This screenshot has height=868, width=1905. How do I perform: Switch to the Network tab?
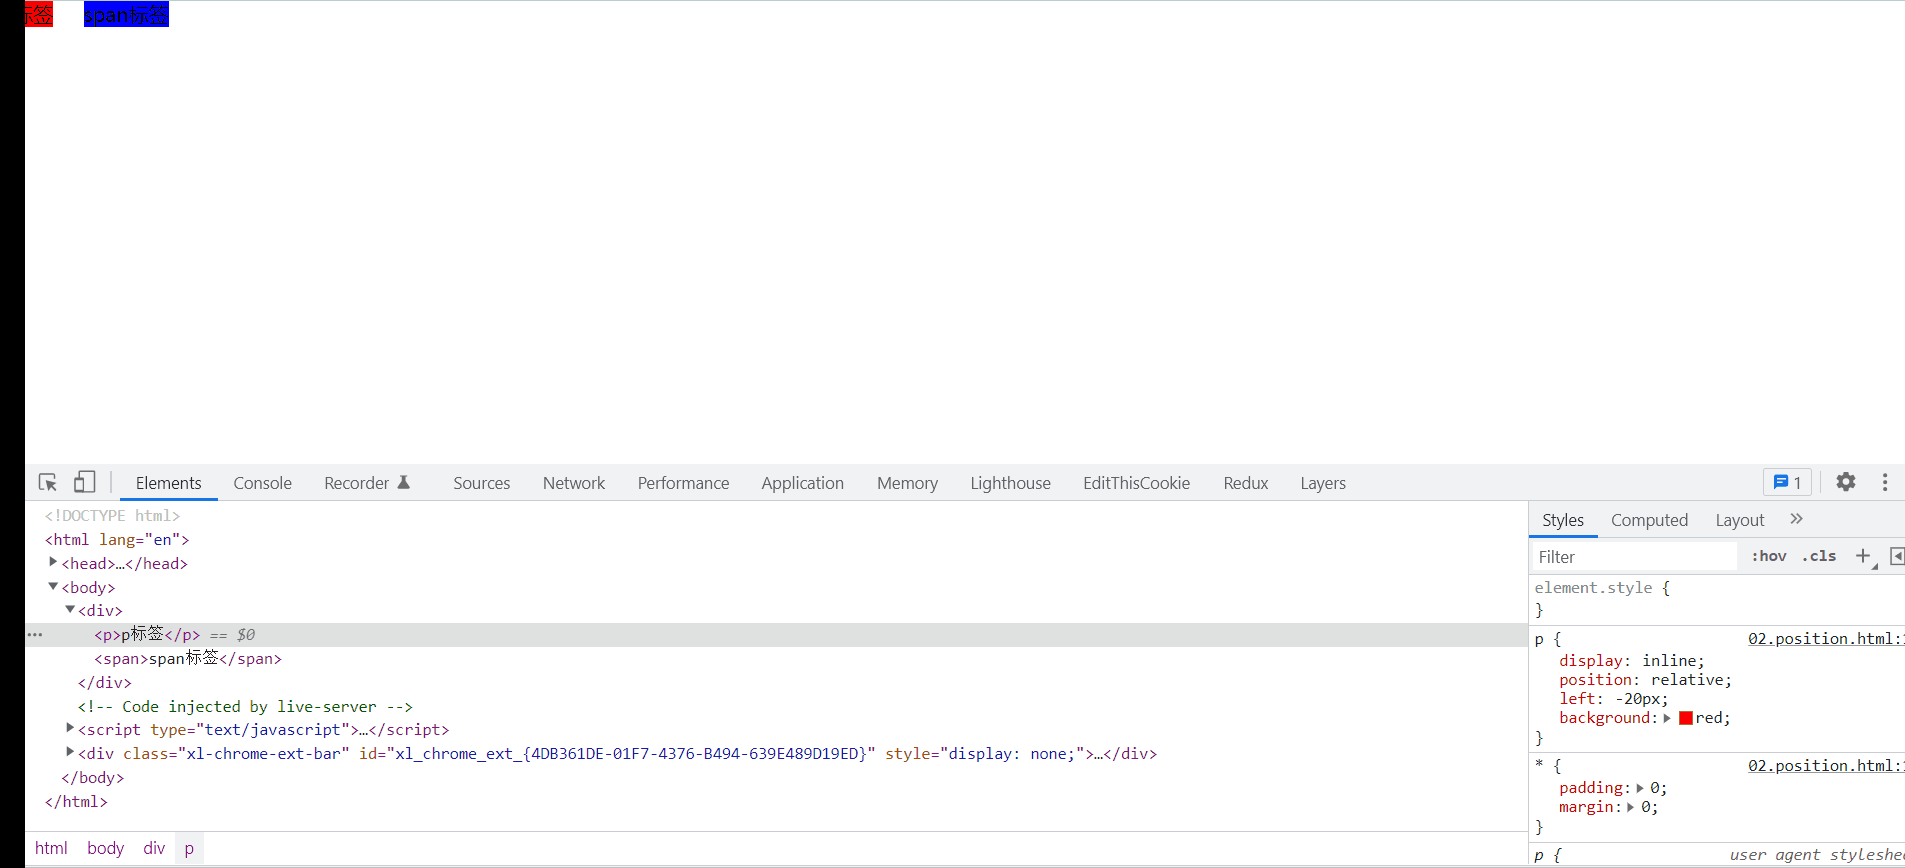click(x=574, y=483)
